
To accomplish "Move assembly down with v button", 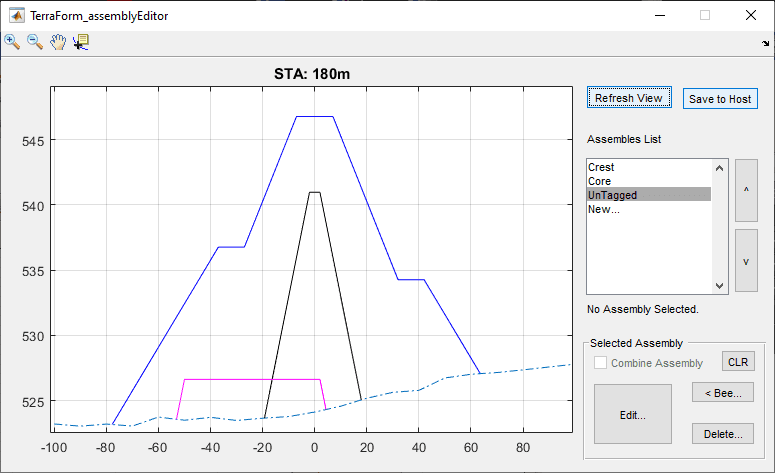I will pyautogui.click(x=746, y=260).
